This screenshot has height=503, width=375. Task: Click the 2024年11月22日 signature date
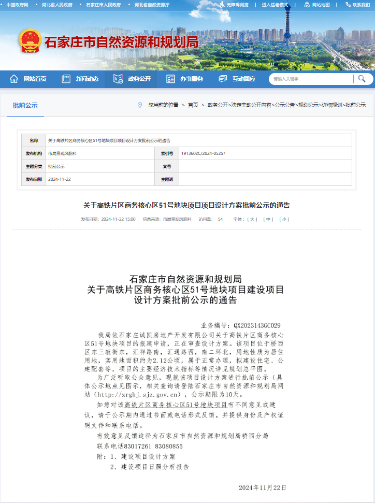[262, 488]
